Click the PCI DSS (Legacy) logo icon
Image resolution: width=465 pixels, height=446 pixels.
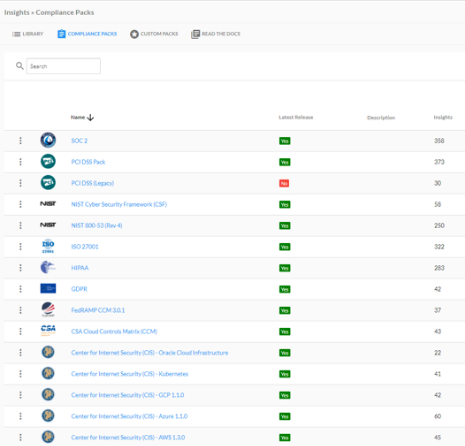(x=48, y=183)
